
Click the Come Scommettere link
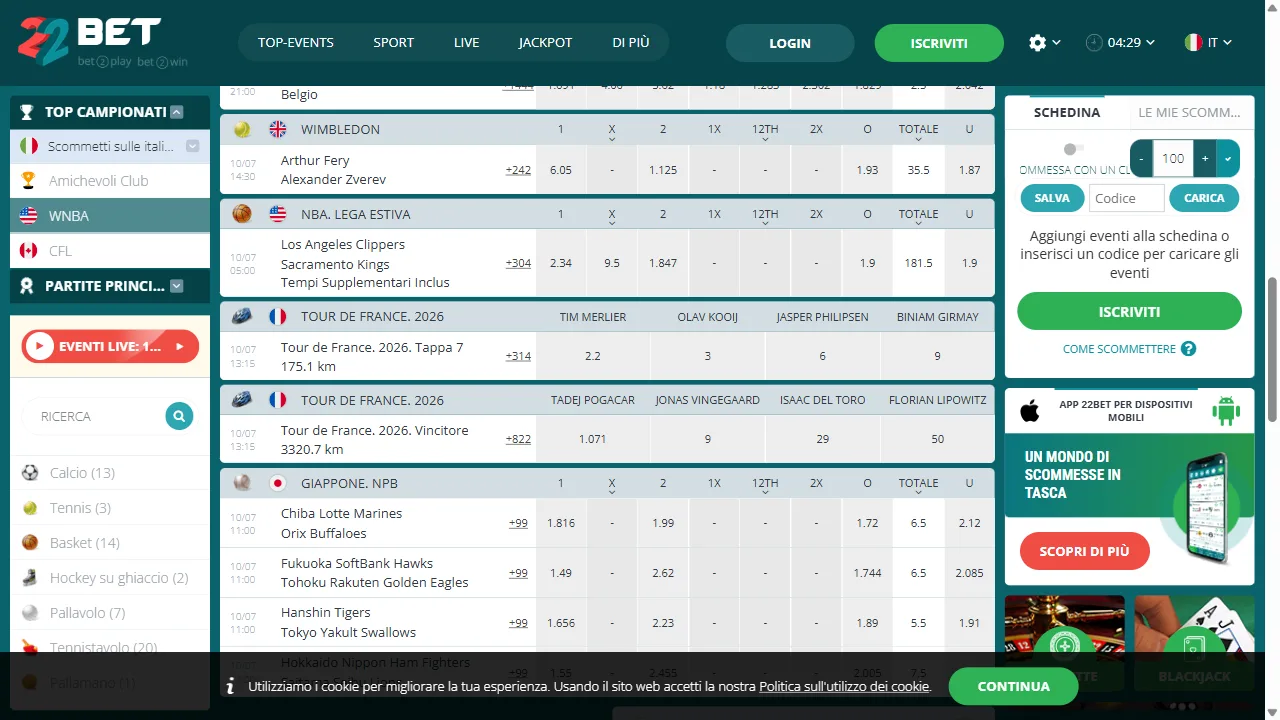click(1119, 349)
